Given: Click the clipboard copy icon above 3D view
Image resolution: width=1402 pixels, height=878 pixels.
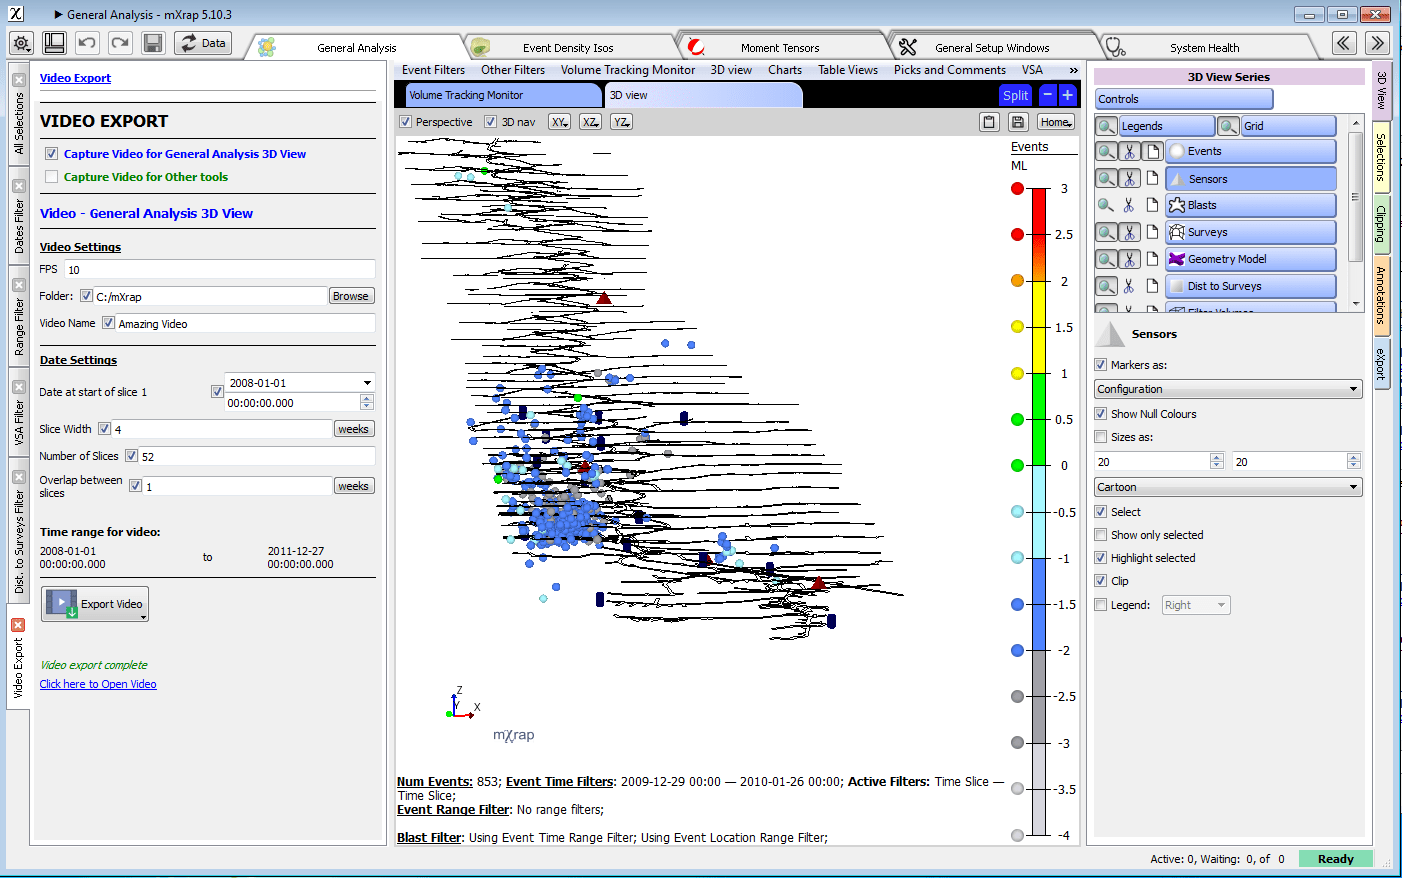Looking at the screenshot, I should [989, 122].
